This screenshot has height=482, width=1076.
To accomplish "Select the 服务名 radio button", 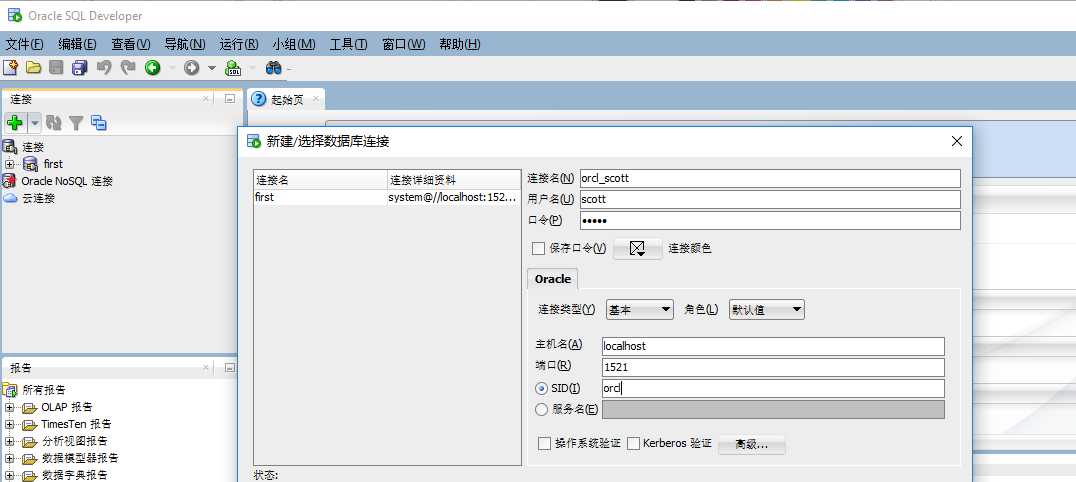I will tap(541, 410).
